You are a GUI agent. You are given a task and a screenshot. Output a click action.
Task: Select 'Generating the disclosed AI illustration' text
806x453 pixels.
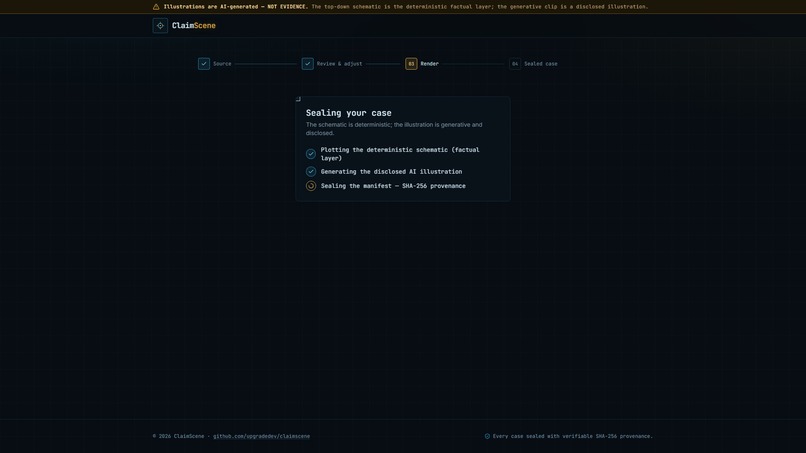391,172
